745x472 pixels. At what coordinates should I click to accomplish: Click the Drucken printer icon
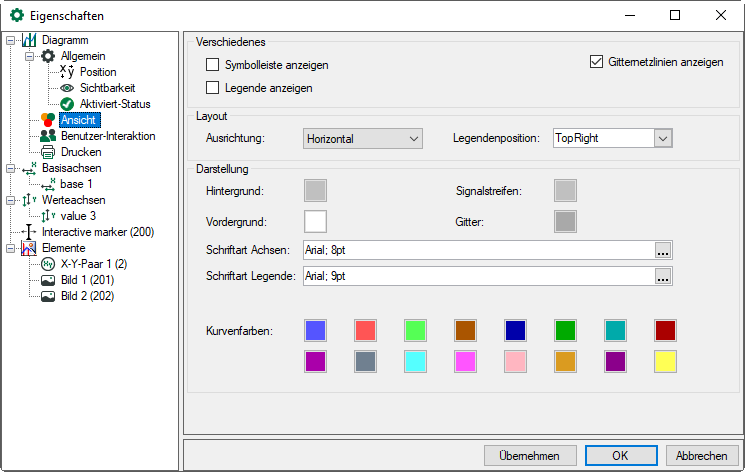[x=48, y=152]
